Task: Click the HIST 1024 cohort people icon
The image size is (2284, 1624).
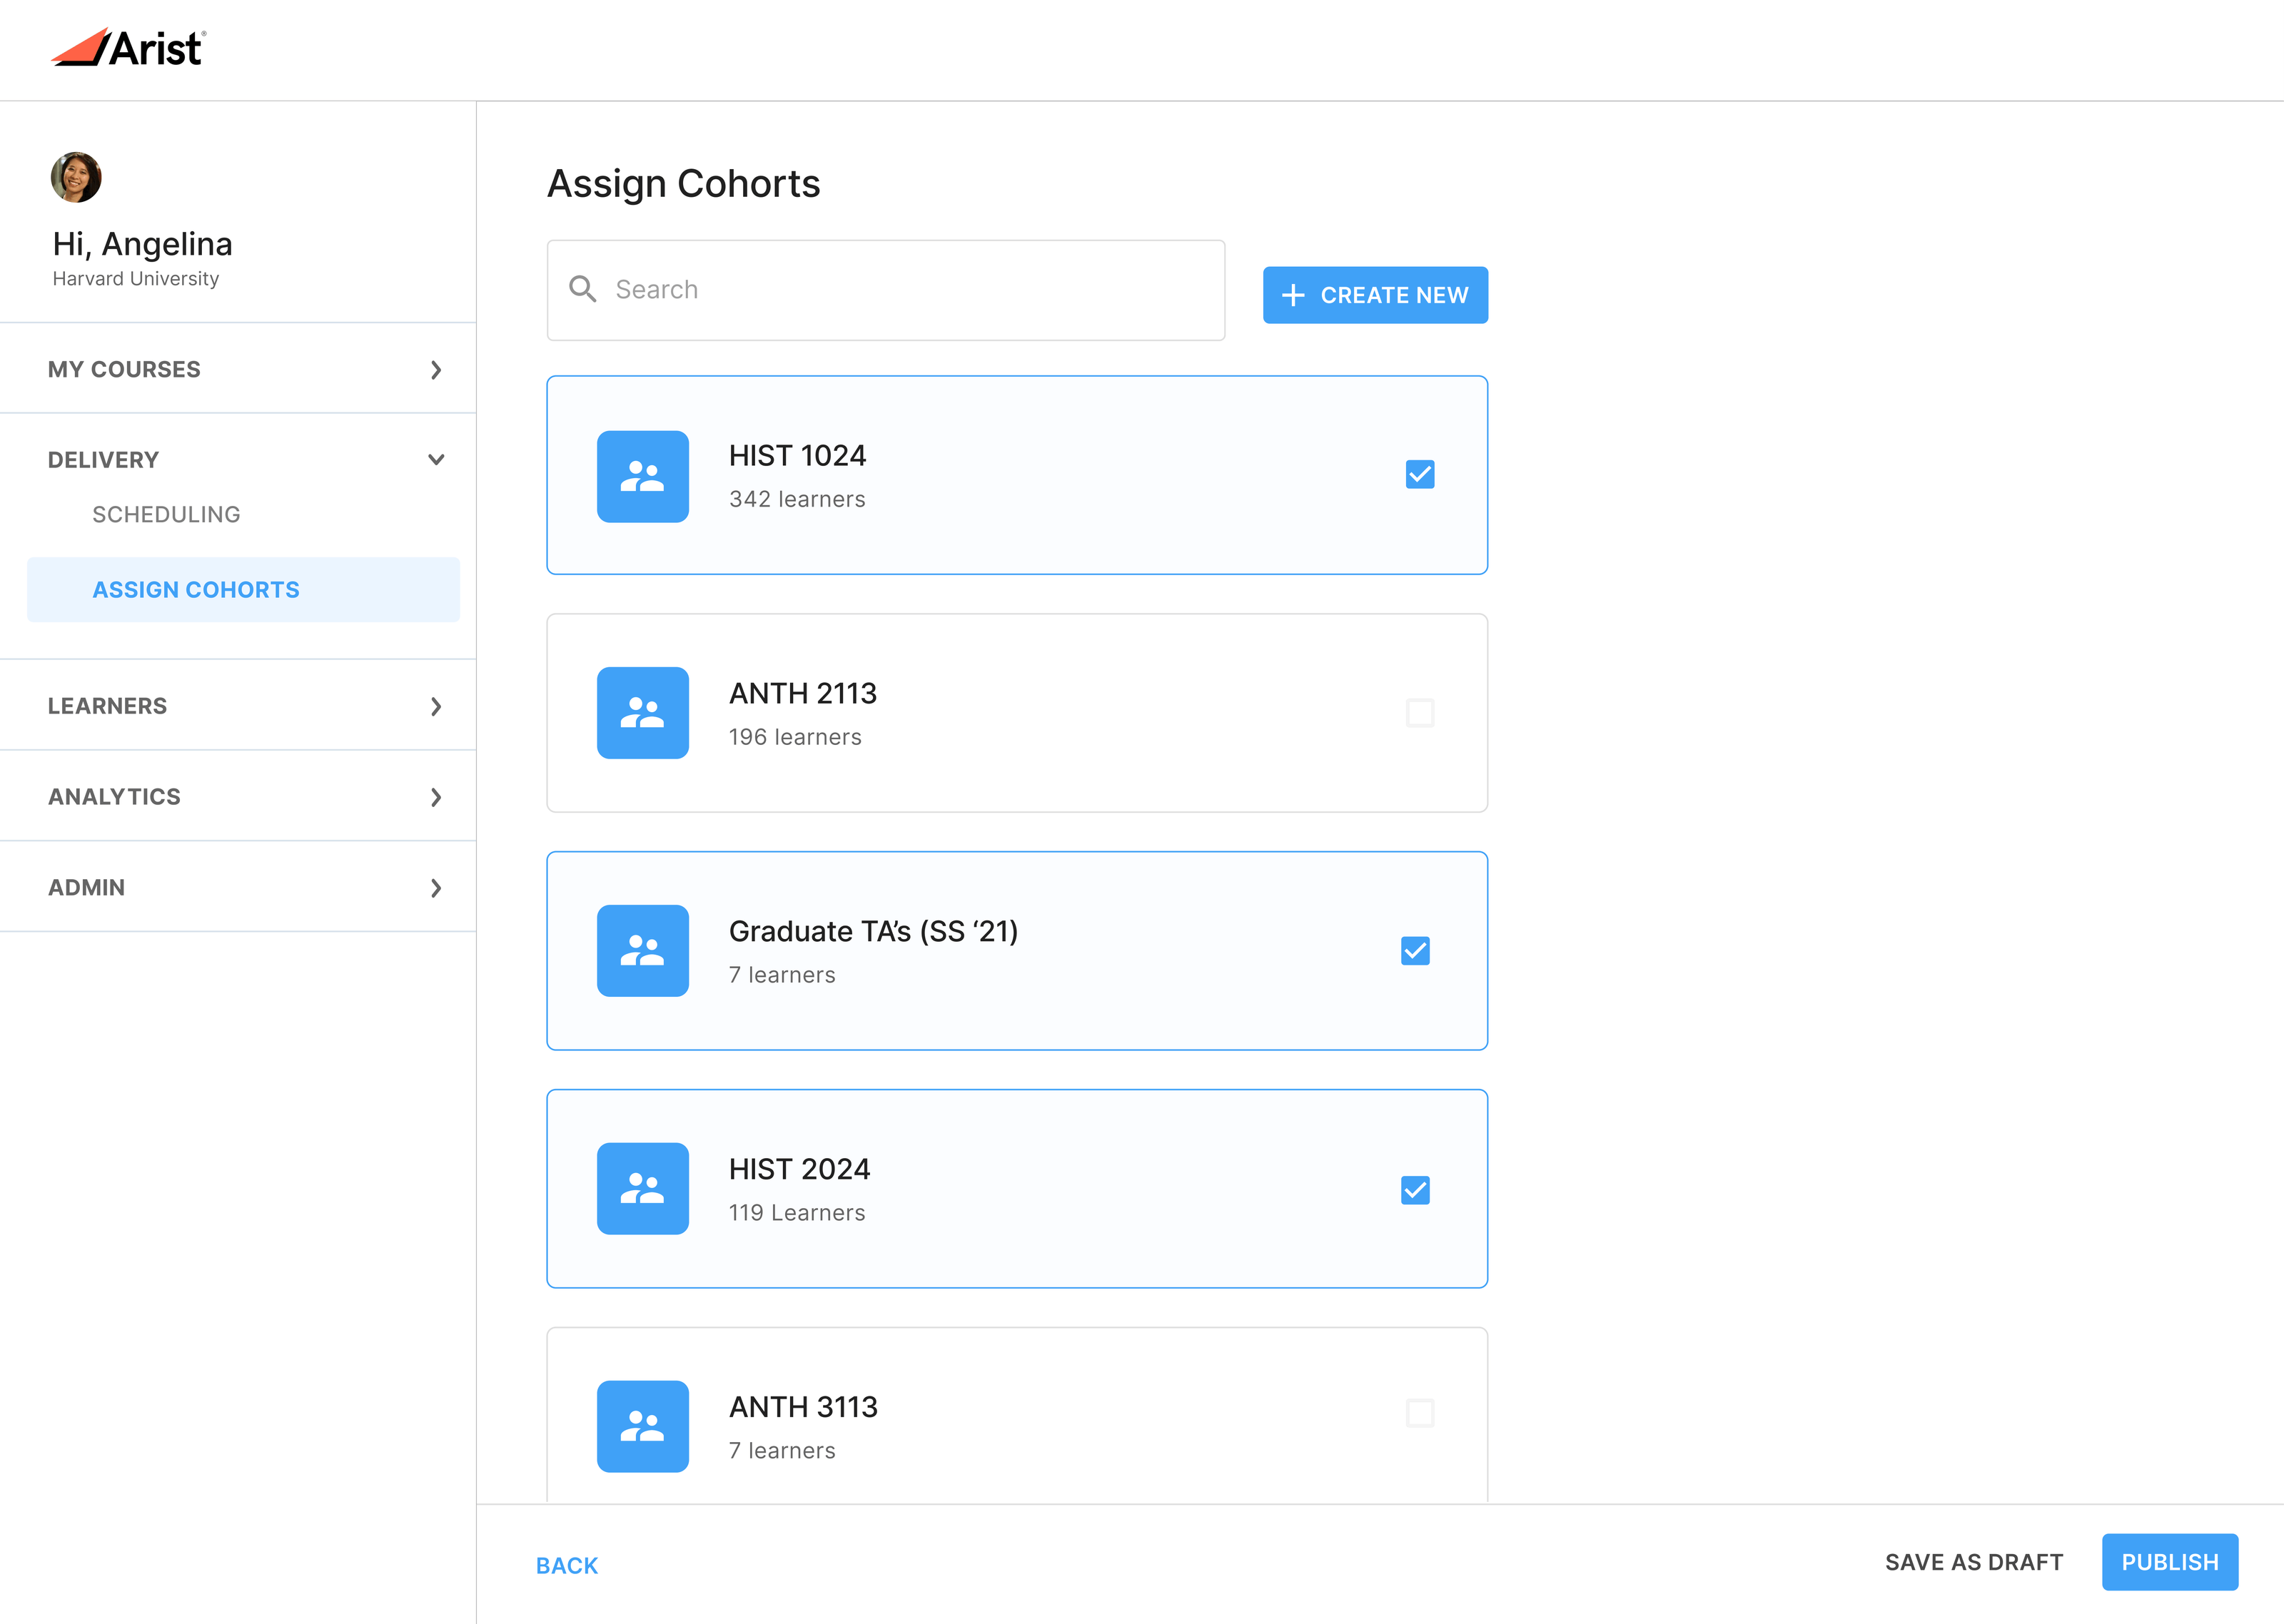Action: tap(642, 477)
